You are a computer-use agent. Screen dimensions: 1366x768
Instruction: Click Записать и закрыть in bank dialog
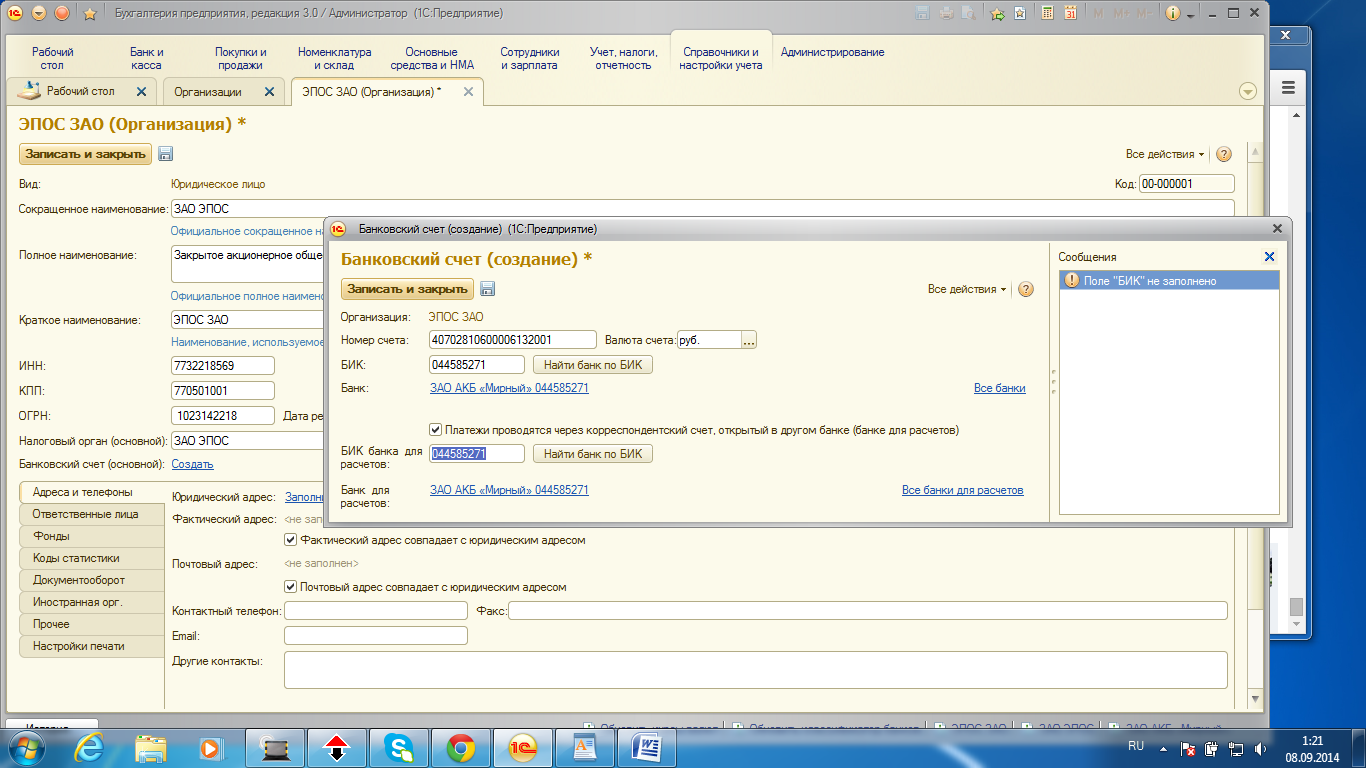408,289
